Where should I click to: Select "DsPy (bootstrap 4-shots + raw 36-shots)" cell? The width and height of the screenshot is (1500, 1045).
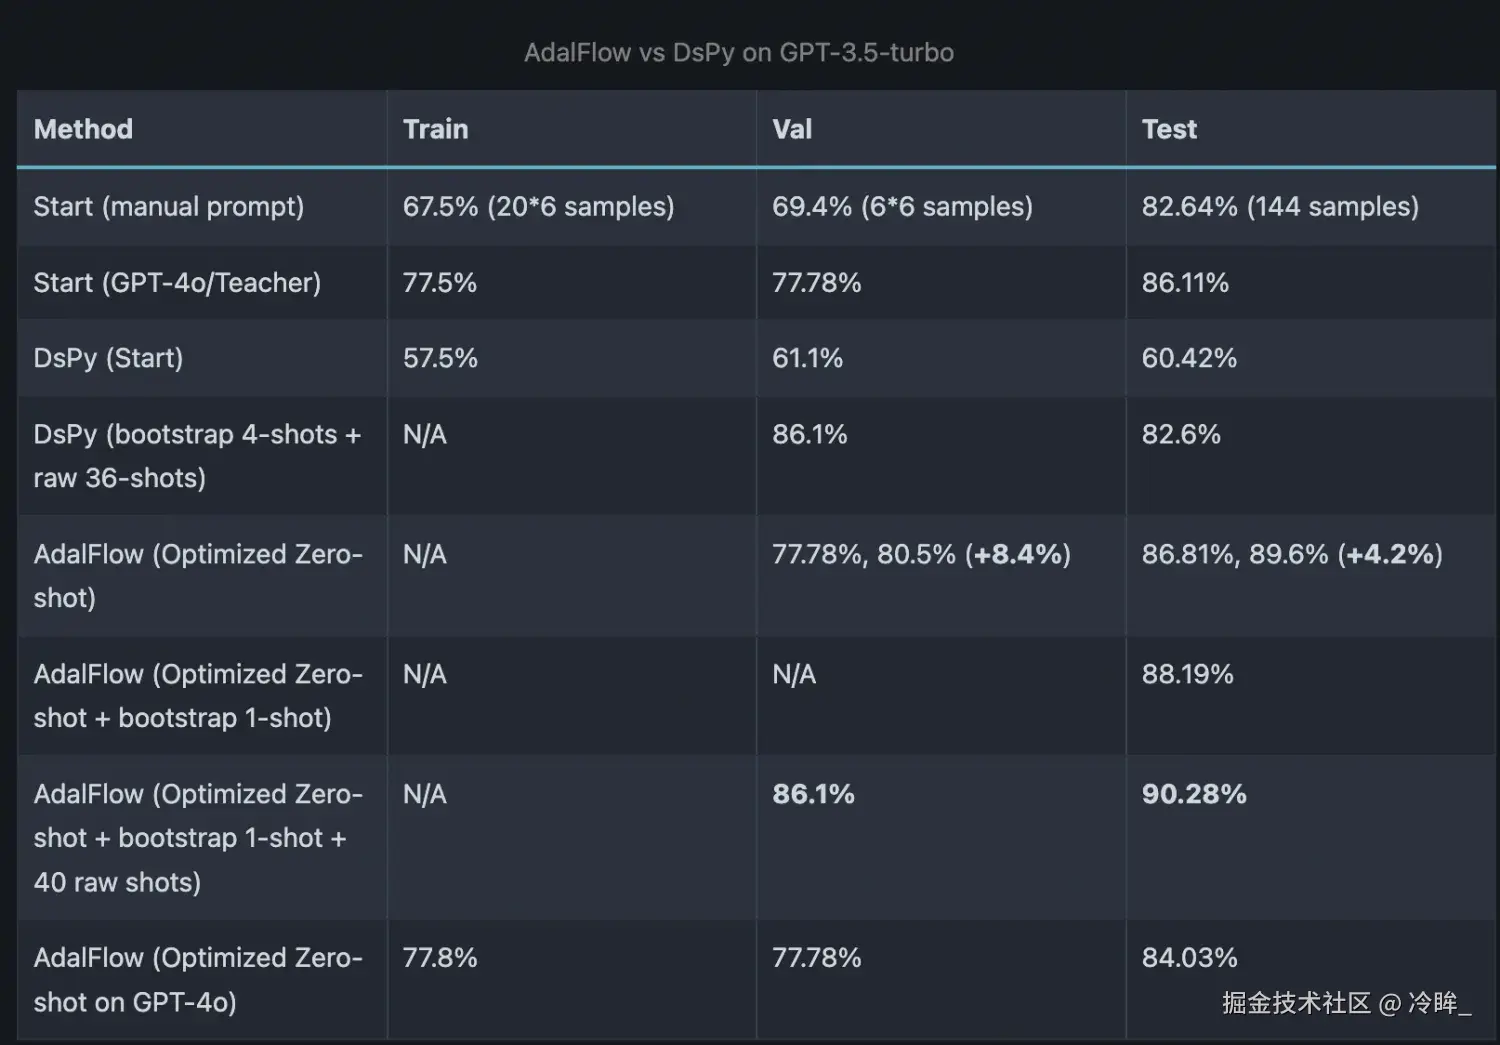(x=197, y=456)
